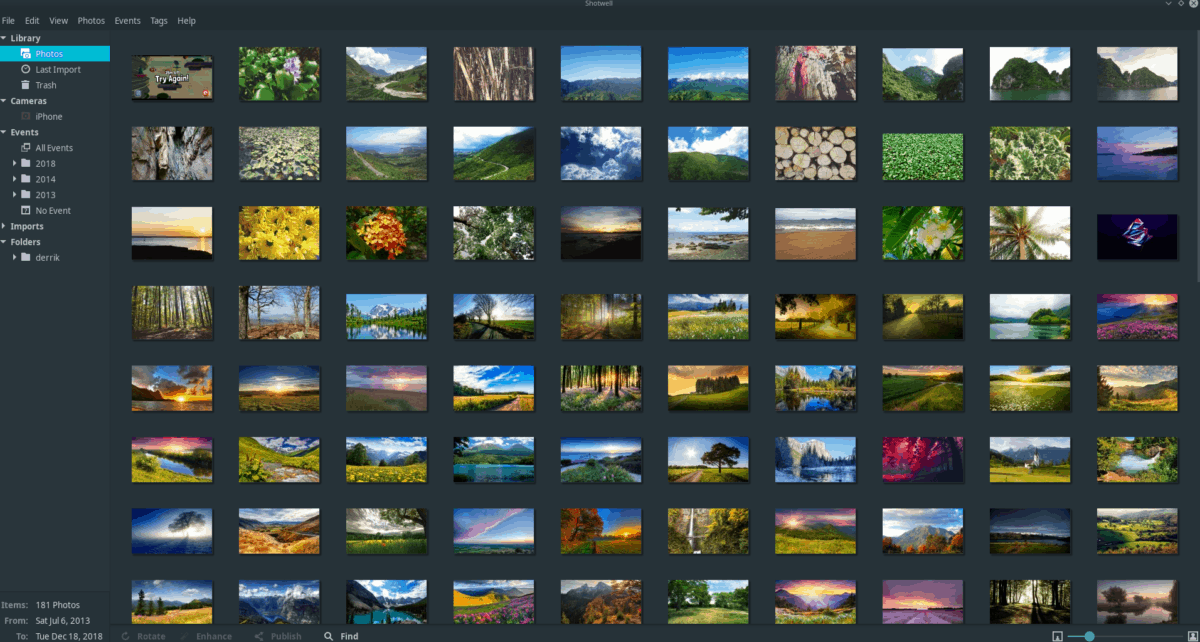
Task: Collapse the Library section
Action: tap(4, 38)
